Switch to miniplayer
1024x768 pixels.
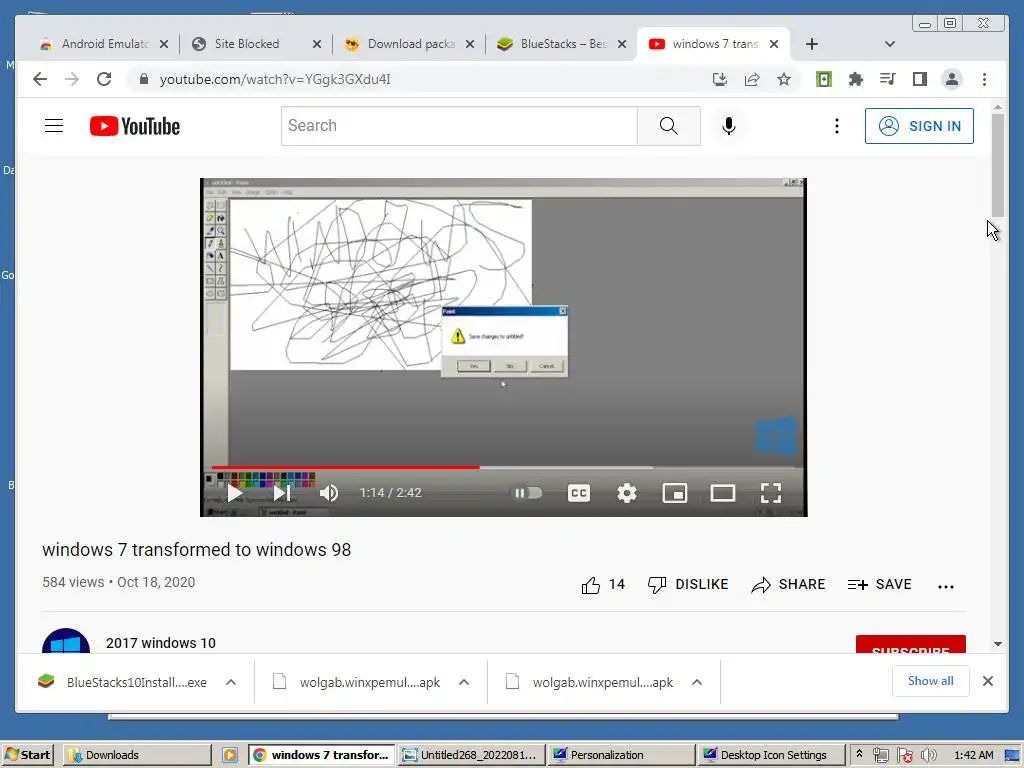click(675, 493)
